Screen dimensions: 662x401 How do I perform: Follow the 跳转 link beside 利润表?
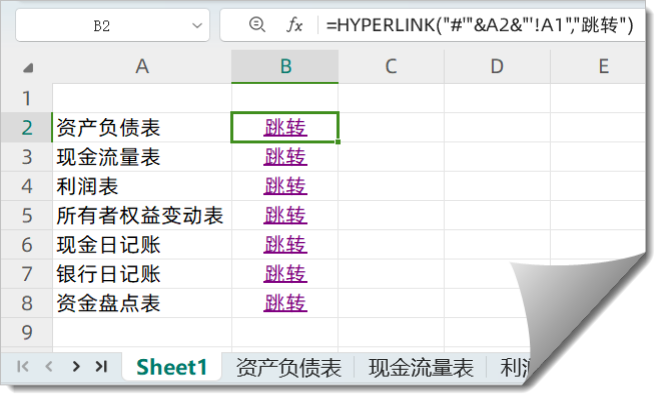285,186
